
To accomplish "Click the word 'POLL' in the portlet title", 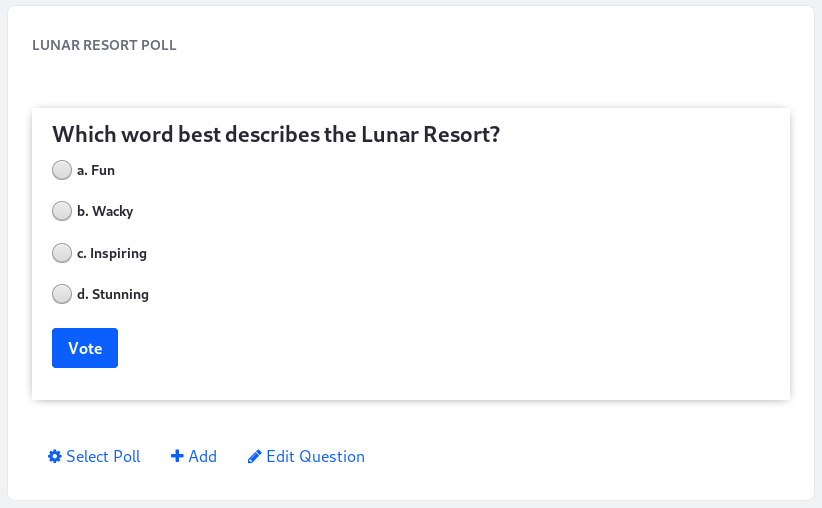I will click(159, 45).
